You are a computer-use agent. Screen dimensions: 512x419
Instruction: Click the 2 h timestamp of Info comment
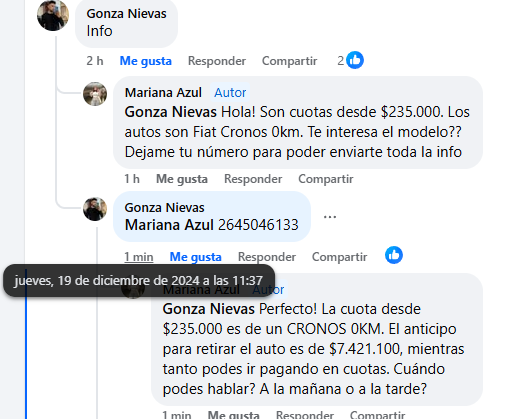click(95, 61)
